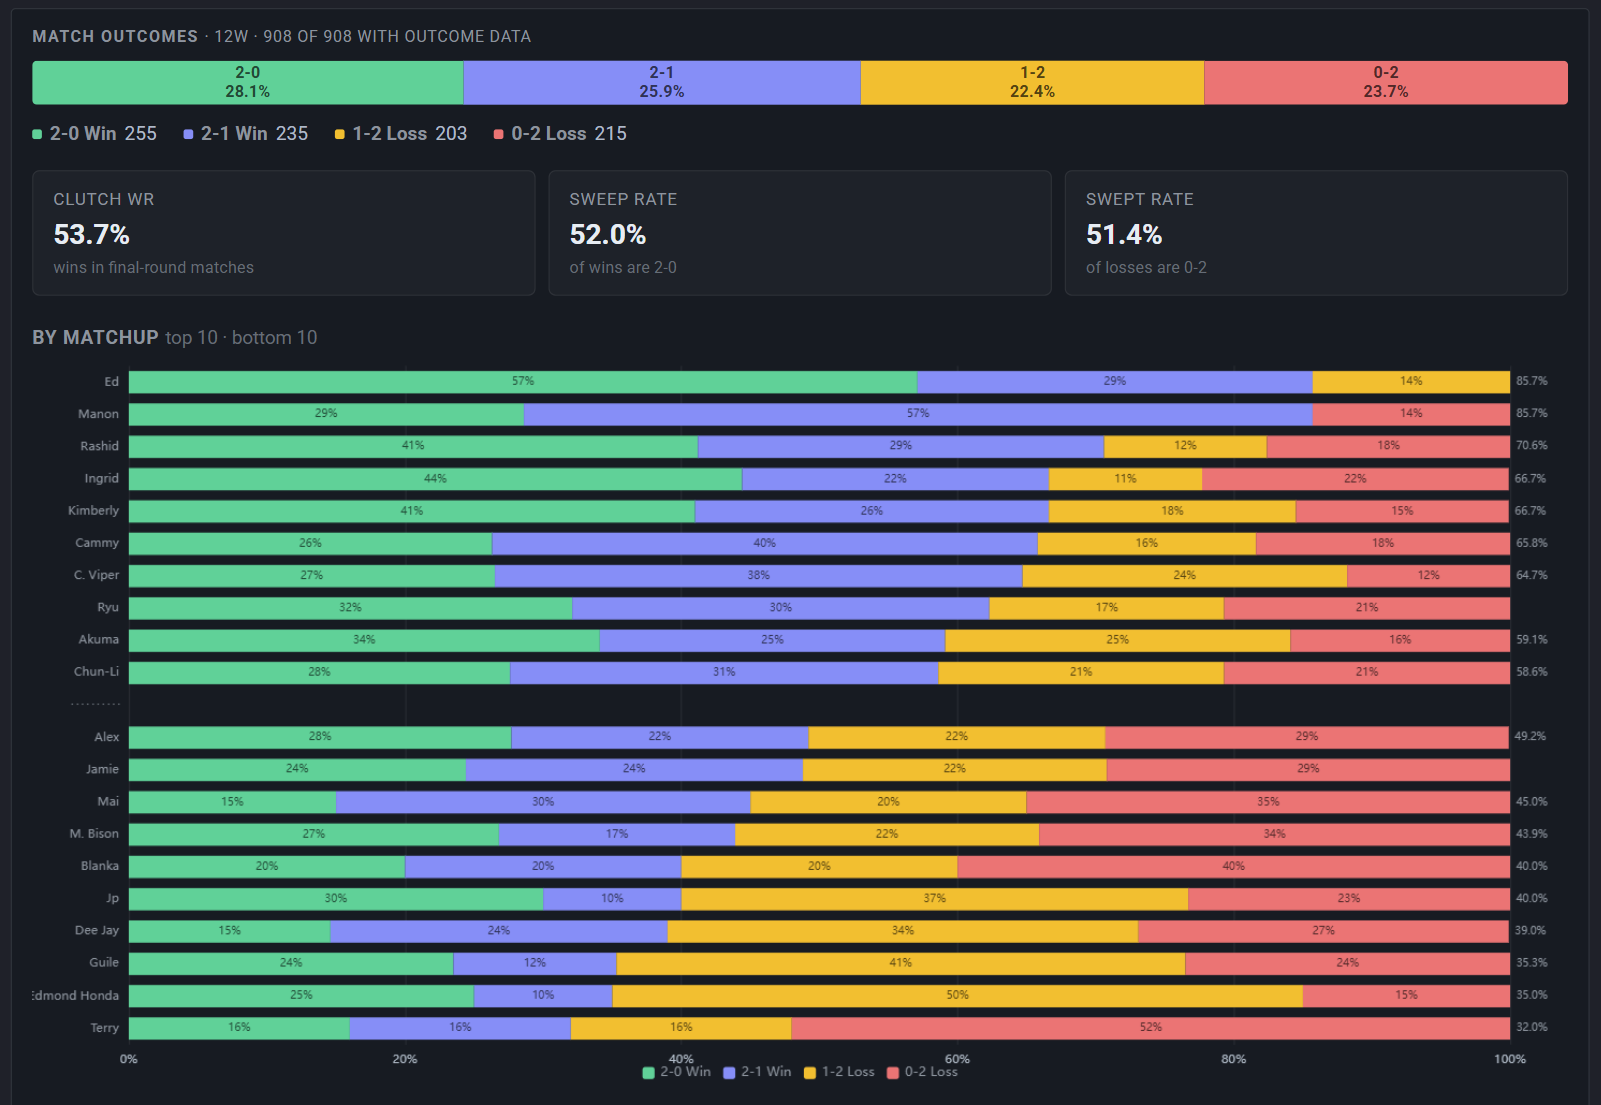Click the 'Kimberly' matchup row label
This screenshot has width=1601, height=1105.
click(93, 511)
